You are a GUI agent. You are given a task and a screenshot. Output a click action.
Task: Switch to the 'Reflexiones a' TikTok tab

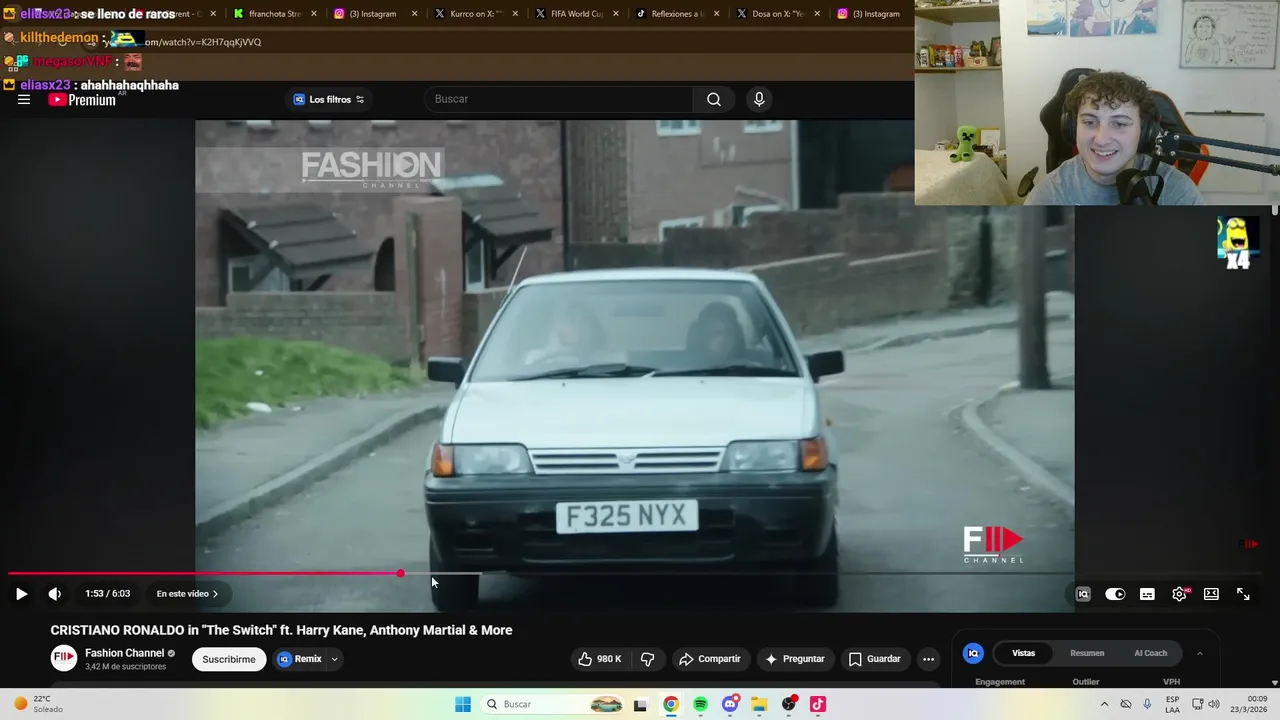click(x=677, y=14)
